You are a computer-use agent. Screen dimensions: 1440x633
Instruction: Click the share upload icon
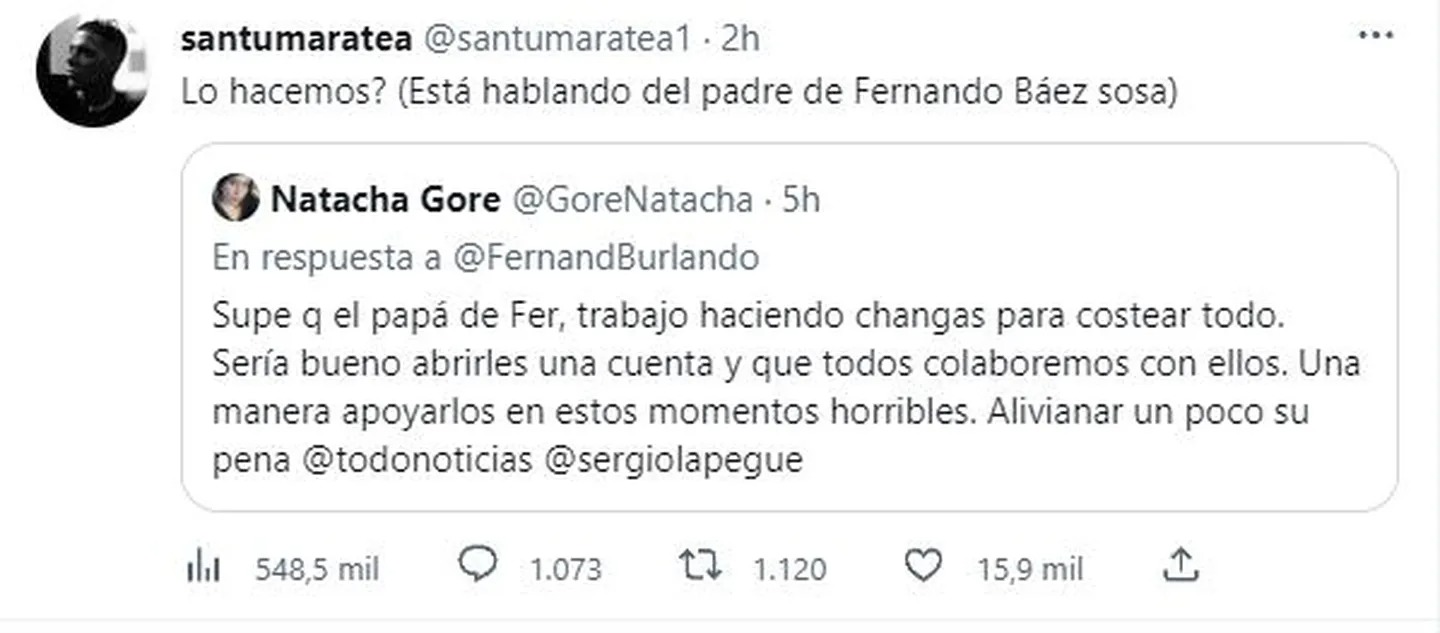pyautogui.click(x=1181, y=567)
